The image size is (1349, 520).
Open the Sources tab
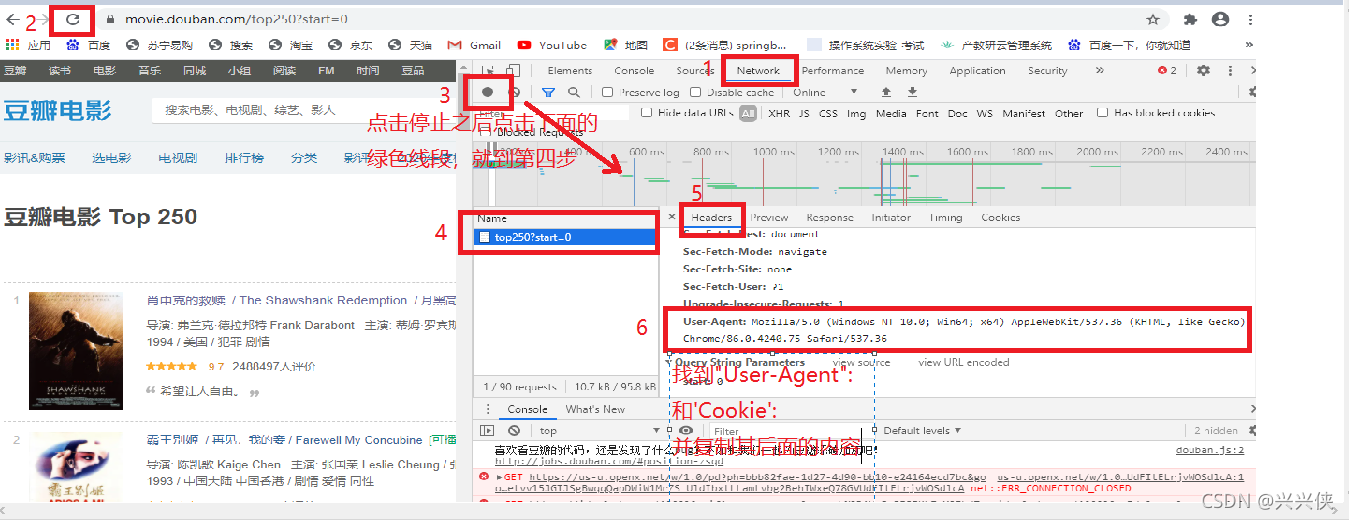[695, 71]
